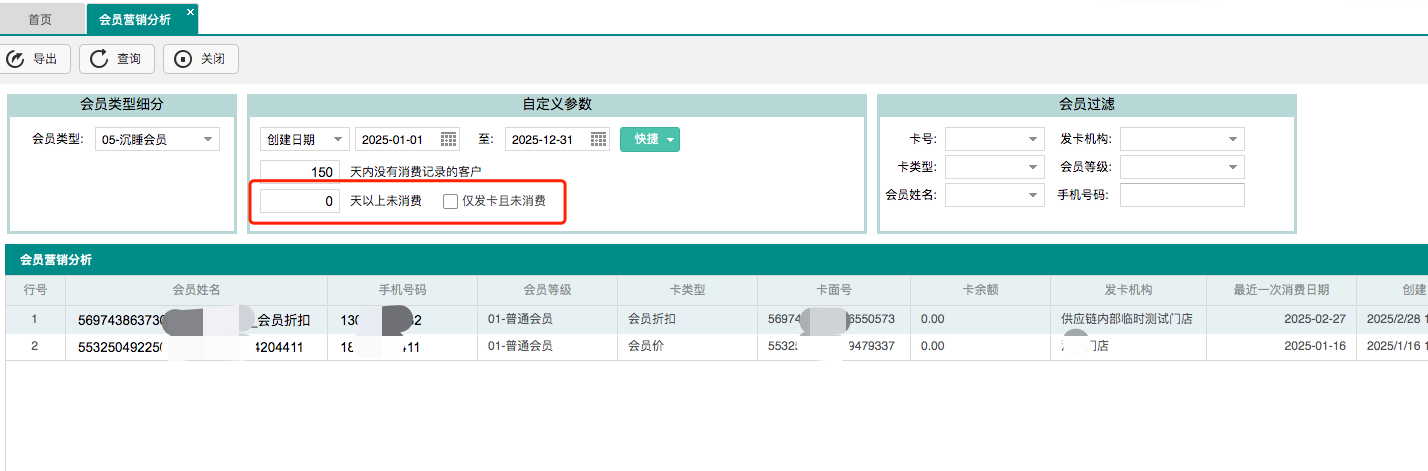Select row 1 cell 会员折扣 card type
The width and height of the screenshot is (1428, 471).
coord(688,320)
